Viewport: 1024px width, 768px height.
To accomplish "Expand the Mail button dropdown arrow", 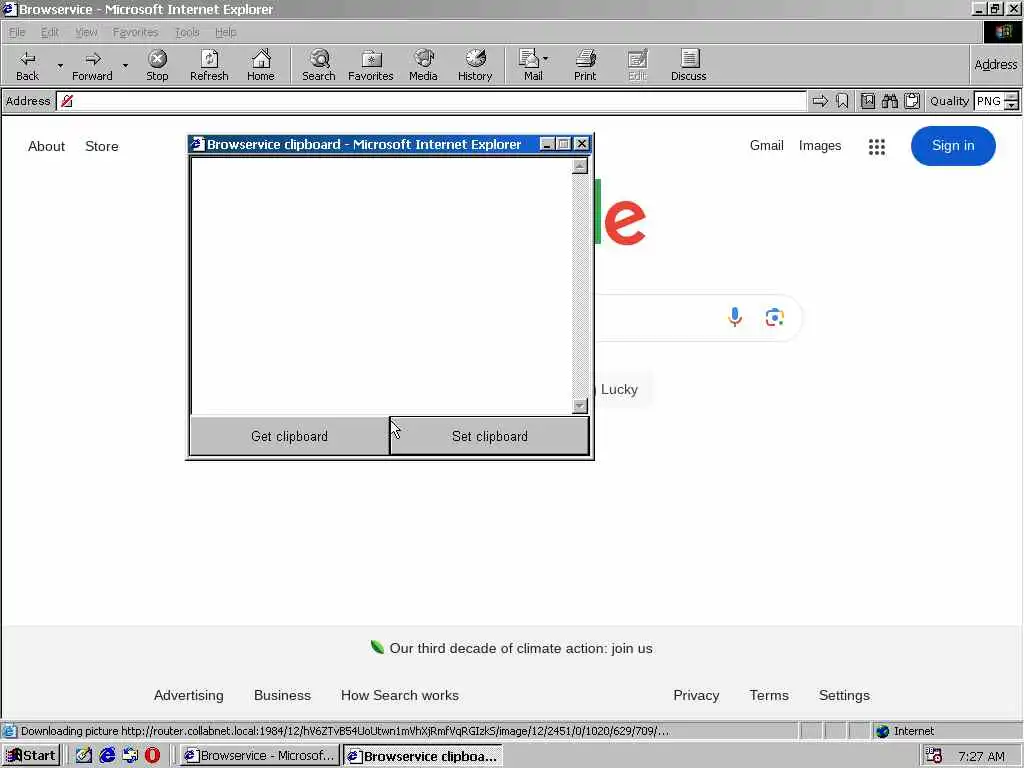I will click(x=546, y=59).
